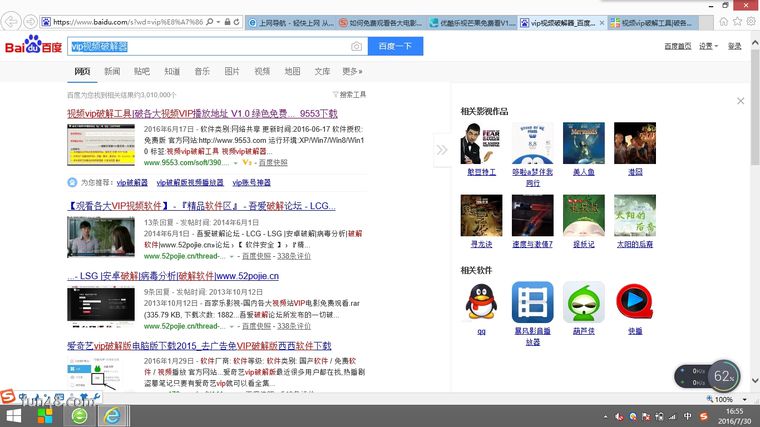The image size is (760, 427).
Task: Select the 图片 search category
Action: (232, 71)
